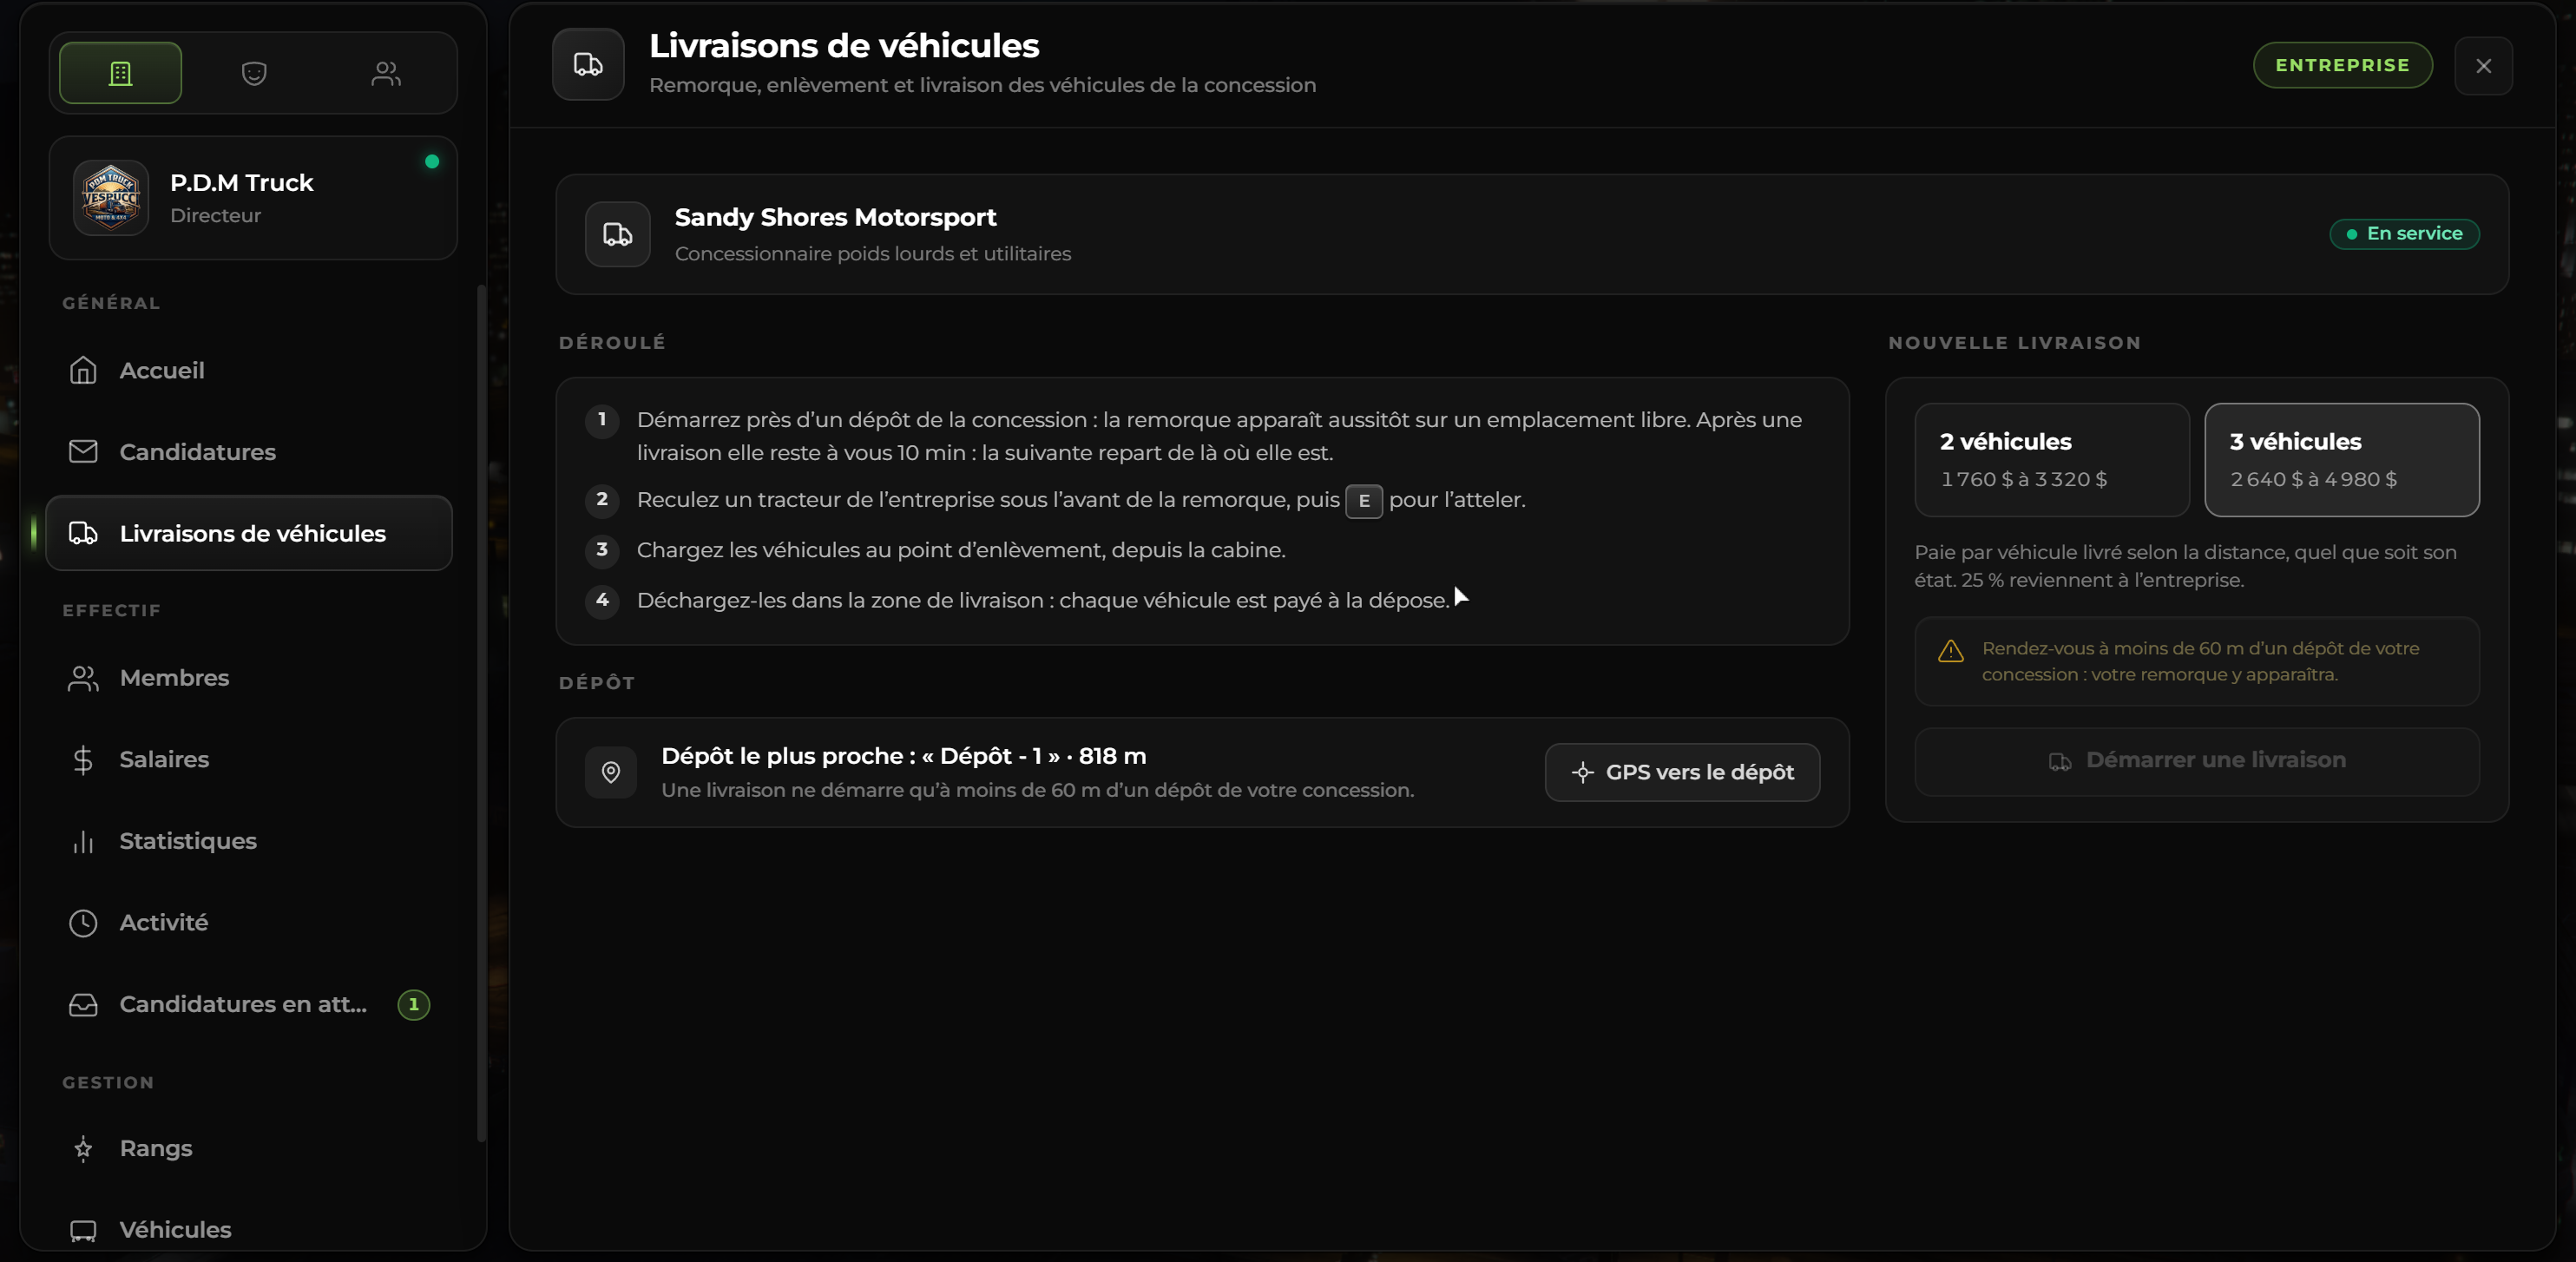Click the Statistiques bar chart icon
The width and height of the screenshot is (2576, 1262).
click(x=83, y=841)
